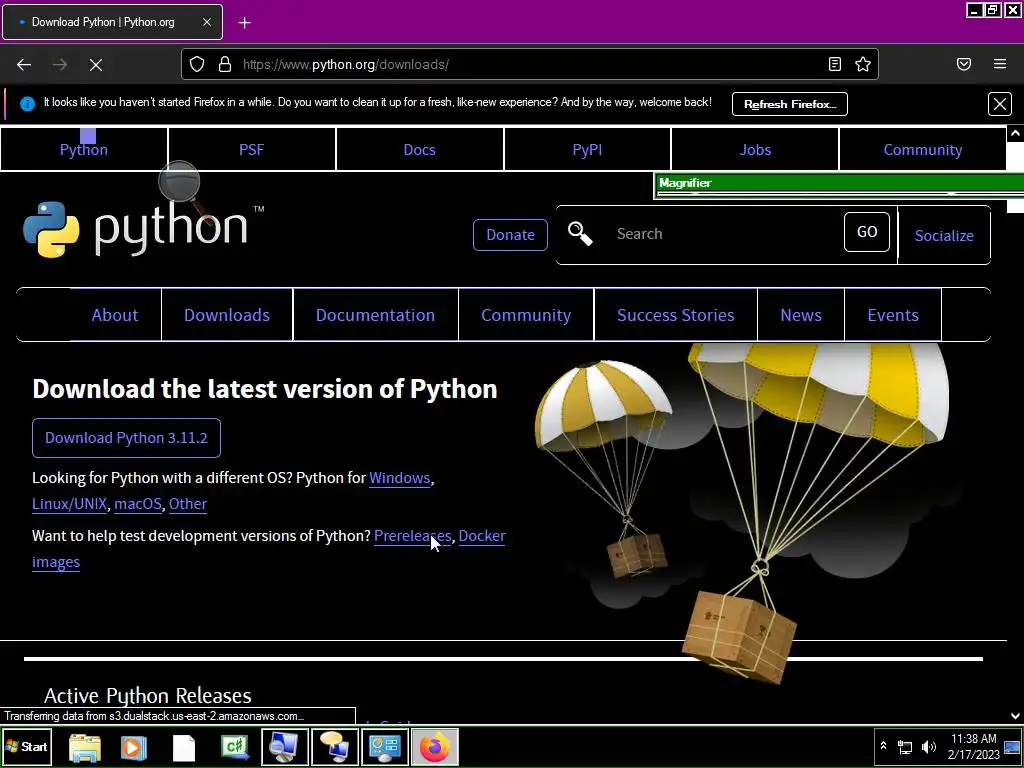Follow the Windows download link
Image resolution: width=1024 pixels, height=768 pixels.
400,478
